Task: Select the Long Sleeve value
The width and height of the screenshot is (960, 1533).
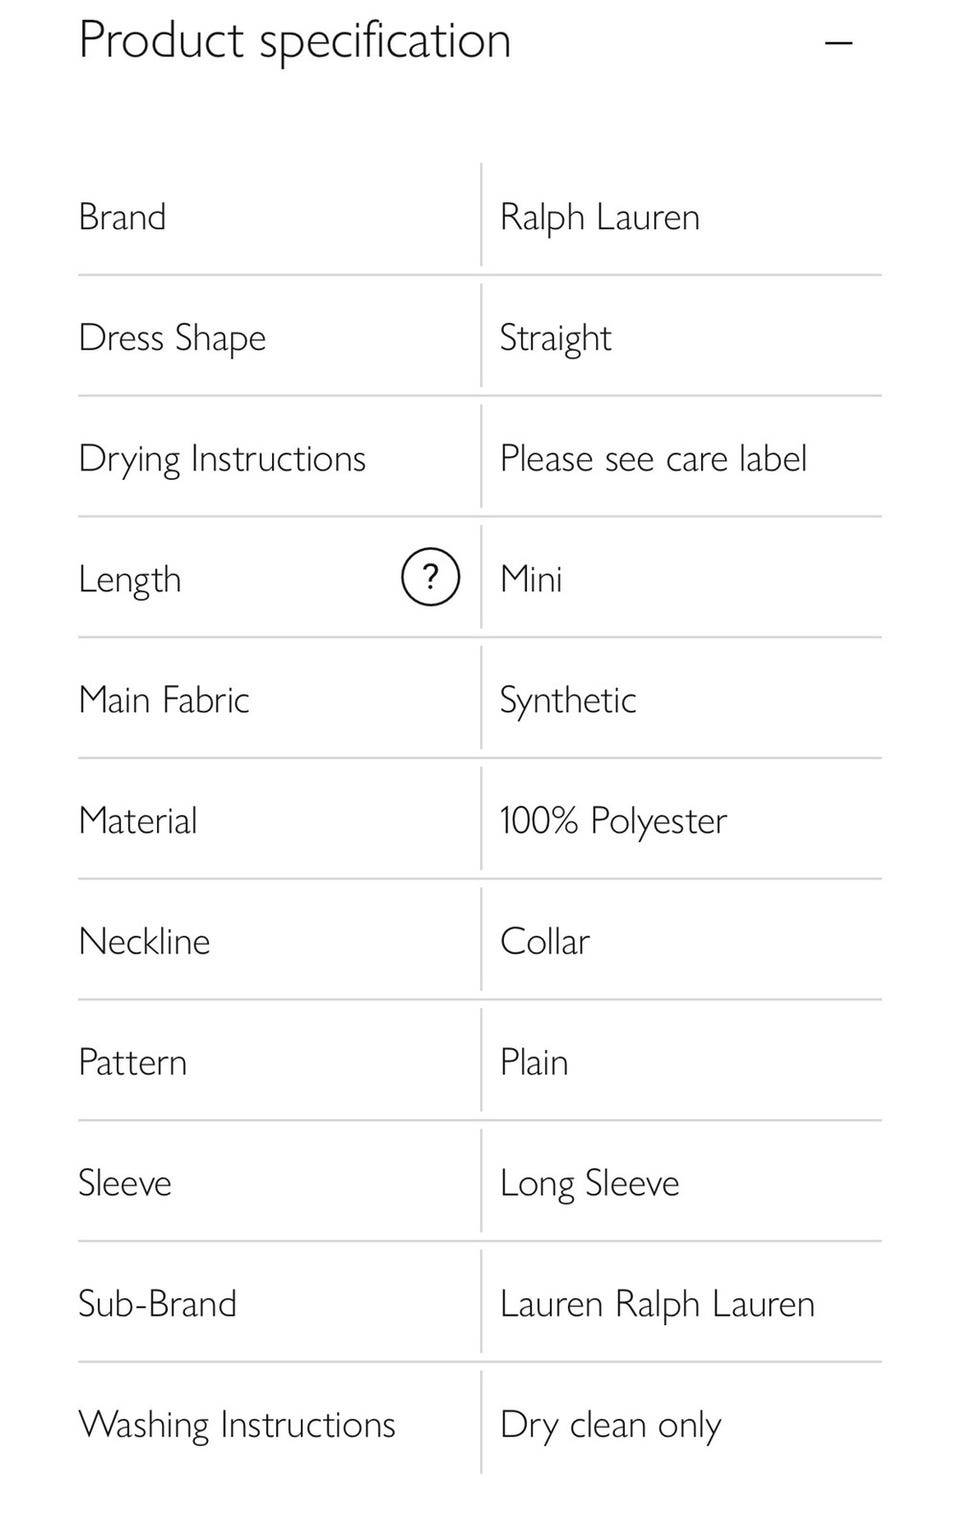Action: tap(589, 1184)
